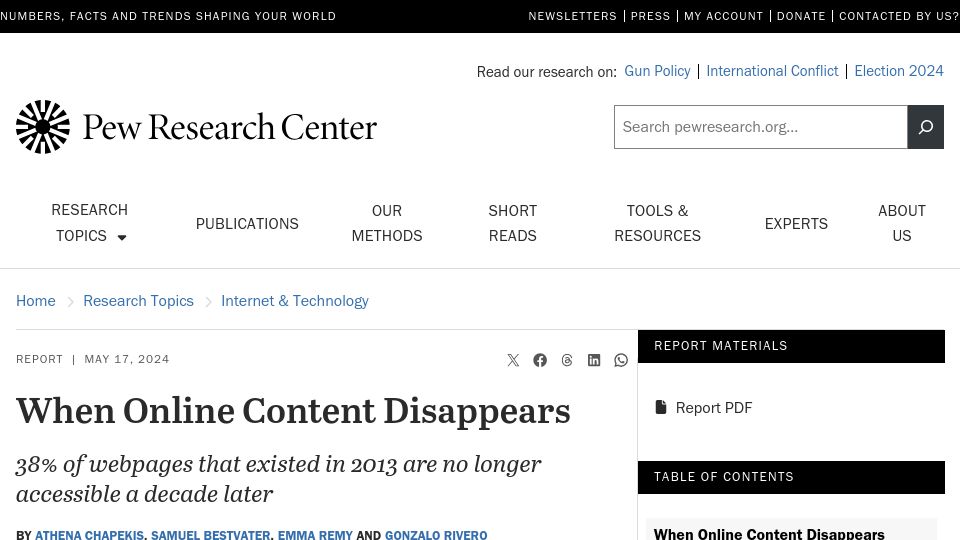This screenshot has height=540, width=960.
Task: Share the report on X
Action: coord(513,360)
